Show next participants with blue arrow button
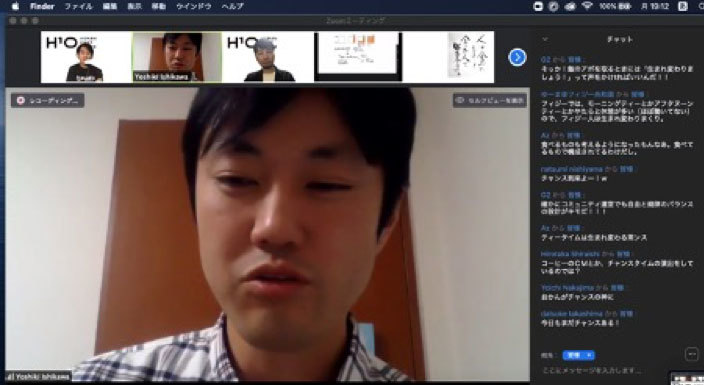The image size is (704, 385). pos(517,57)
